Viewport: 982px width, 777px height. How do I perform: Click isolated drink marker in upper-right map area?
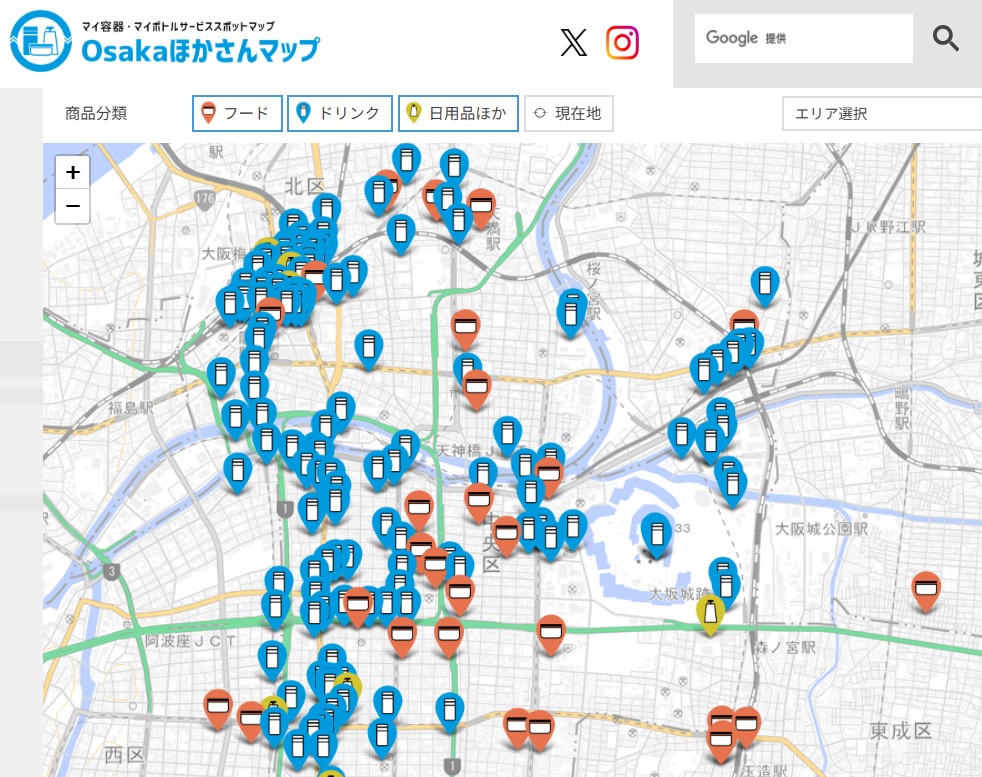(x=765, y=285)
